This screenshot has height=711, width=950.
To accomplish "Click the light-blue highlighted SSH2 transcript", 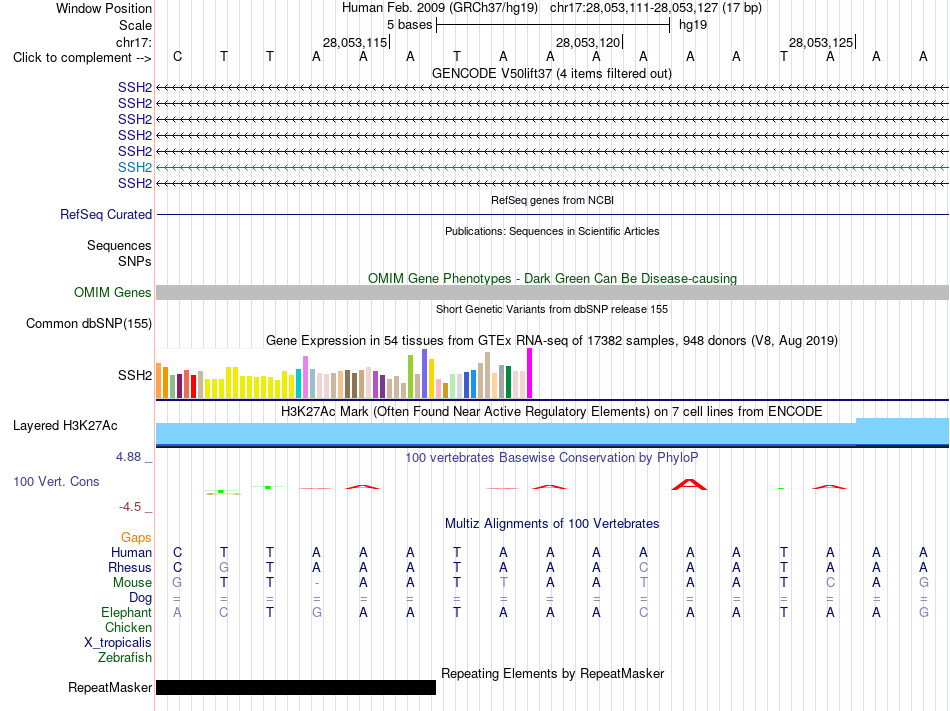I will click(552, 167).
